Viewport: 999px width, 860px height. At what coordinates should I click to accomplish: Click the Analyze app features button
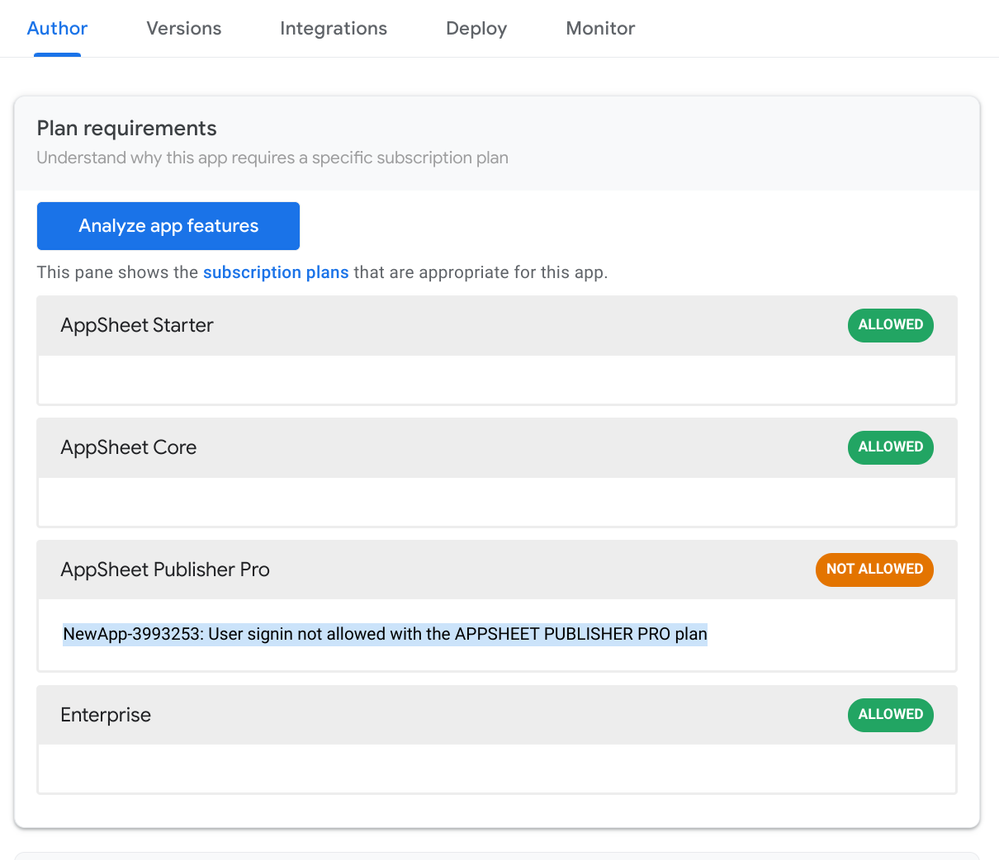[x=168, y=226]
